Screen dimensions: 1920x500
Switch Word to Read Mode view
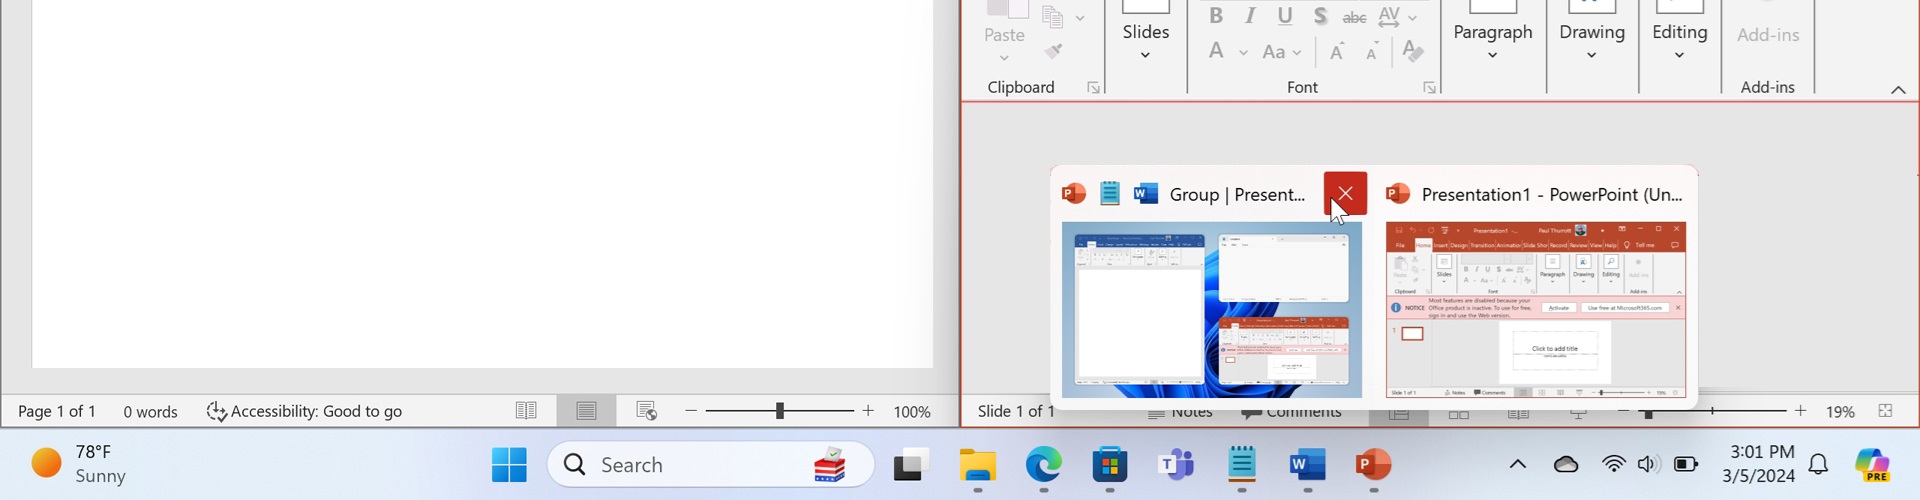526,411
